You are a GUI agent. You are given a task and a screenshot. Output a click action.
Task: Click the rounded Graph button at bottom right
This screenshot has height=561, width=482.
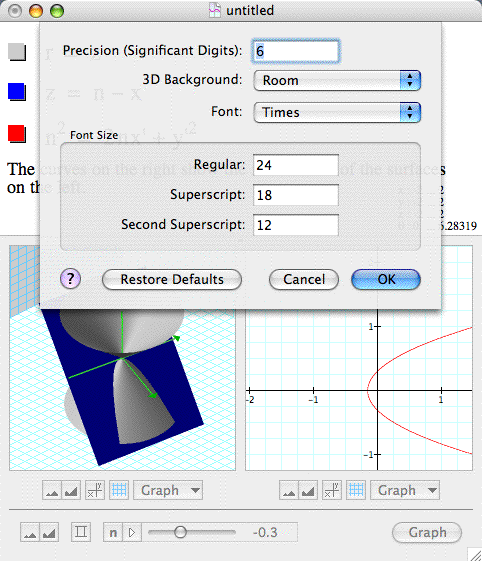pos(427,532)
